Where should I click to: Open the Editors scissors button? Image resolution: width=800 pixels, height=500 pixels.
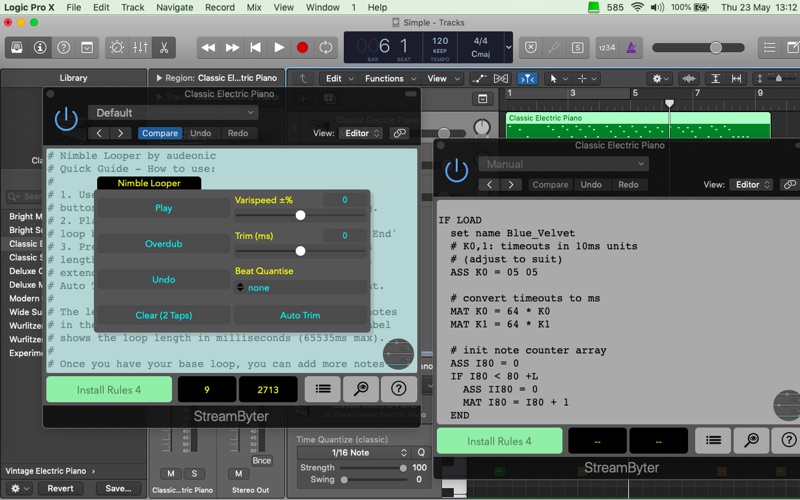(x=163, y=47)
